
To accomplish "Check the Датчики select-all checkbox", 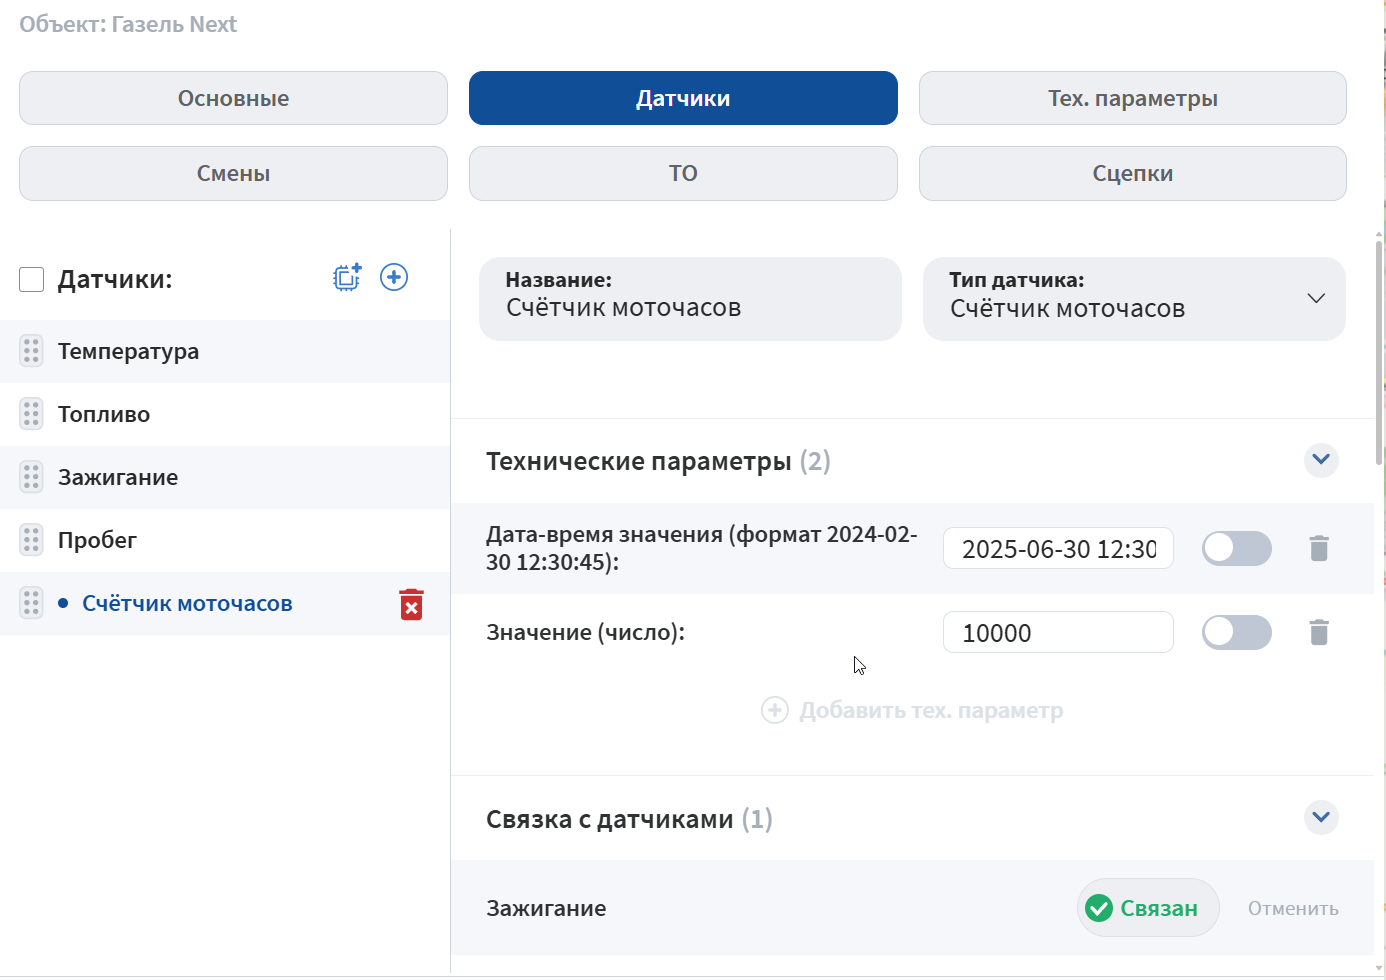I will tap(32, 279).
